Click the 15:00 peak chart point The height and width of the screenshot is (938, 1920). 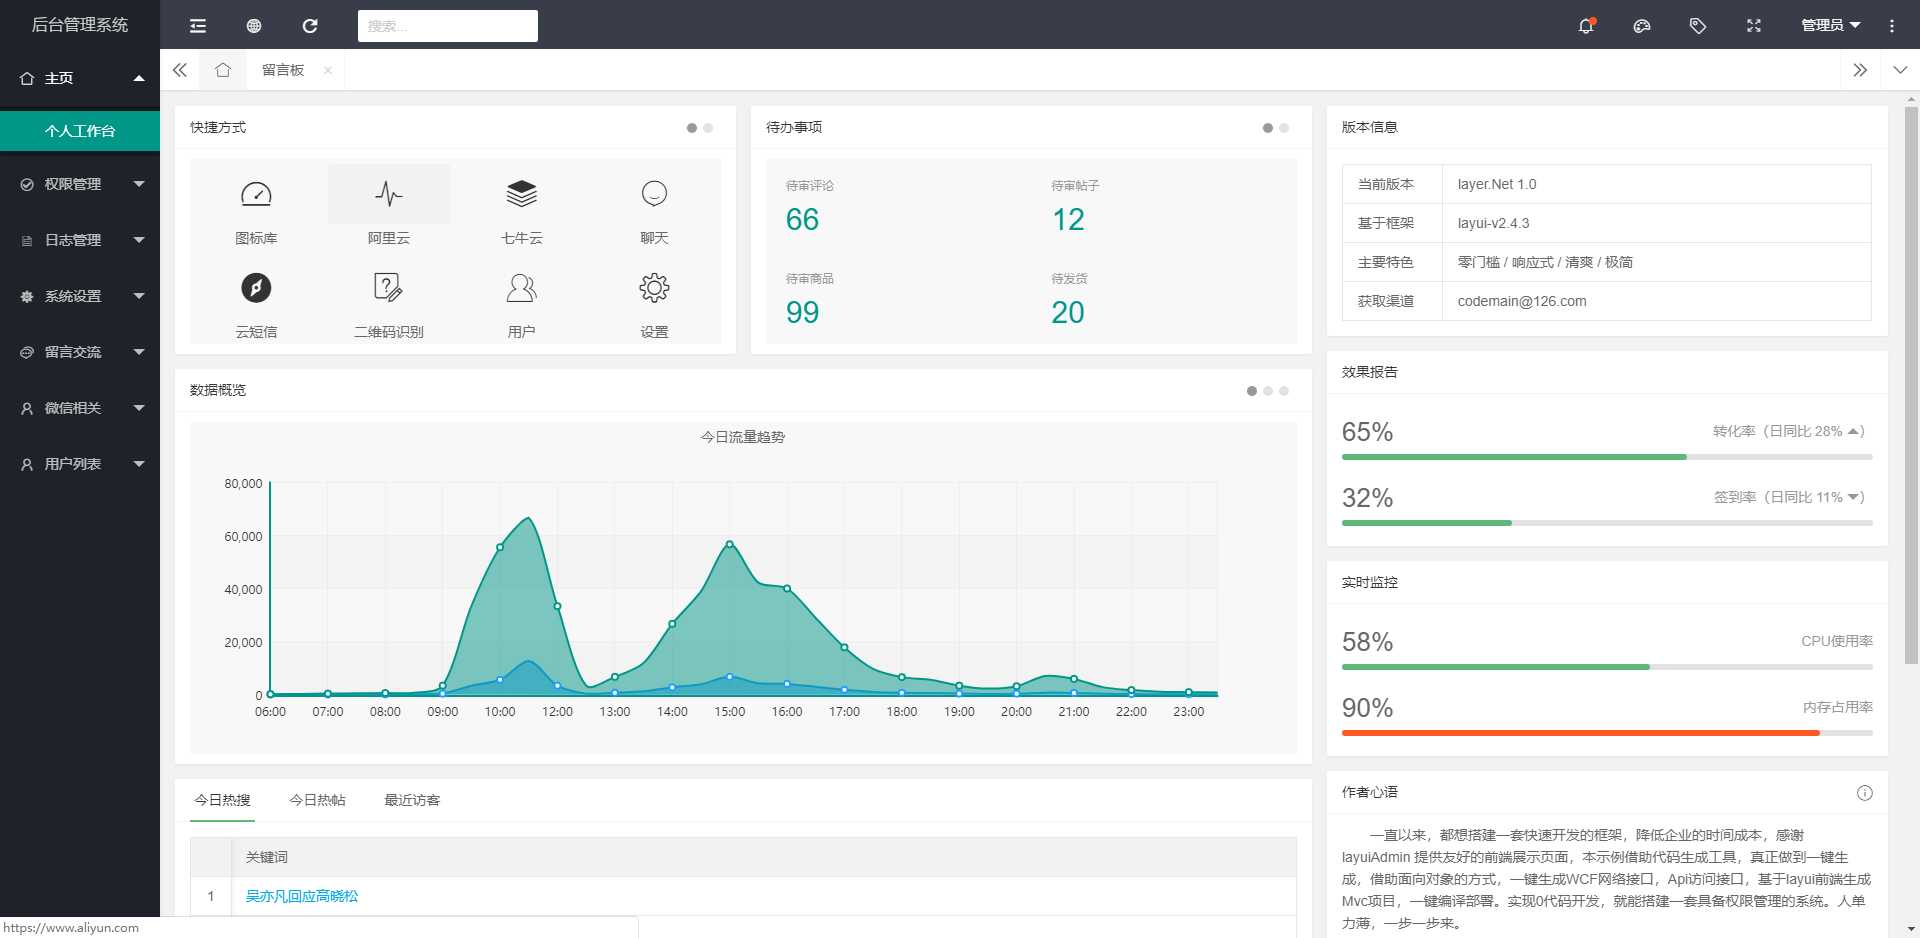730,544
